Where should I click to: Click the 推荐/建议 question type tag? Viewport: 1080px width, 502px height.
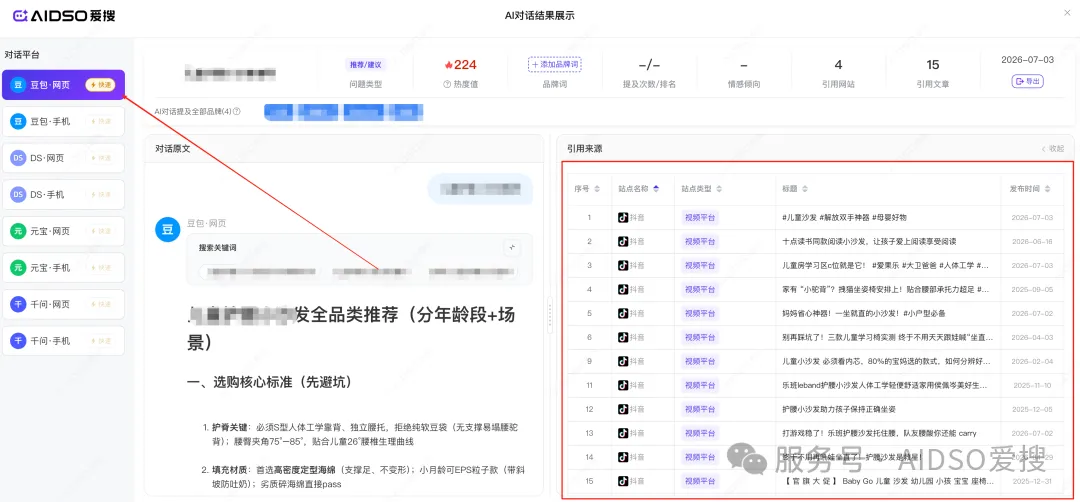(x=365, y=65)
